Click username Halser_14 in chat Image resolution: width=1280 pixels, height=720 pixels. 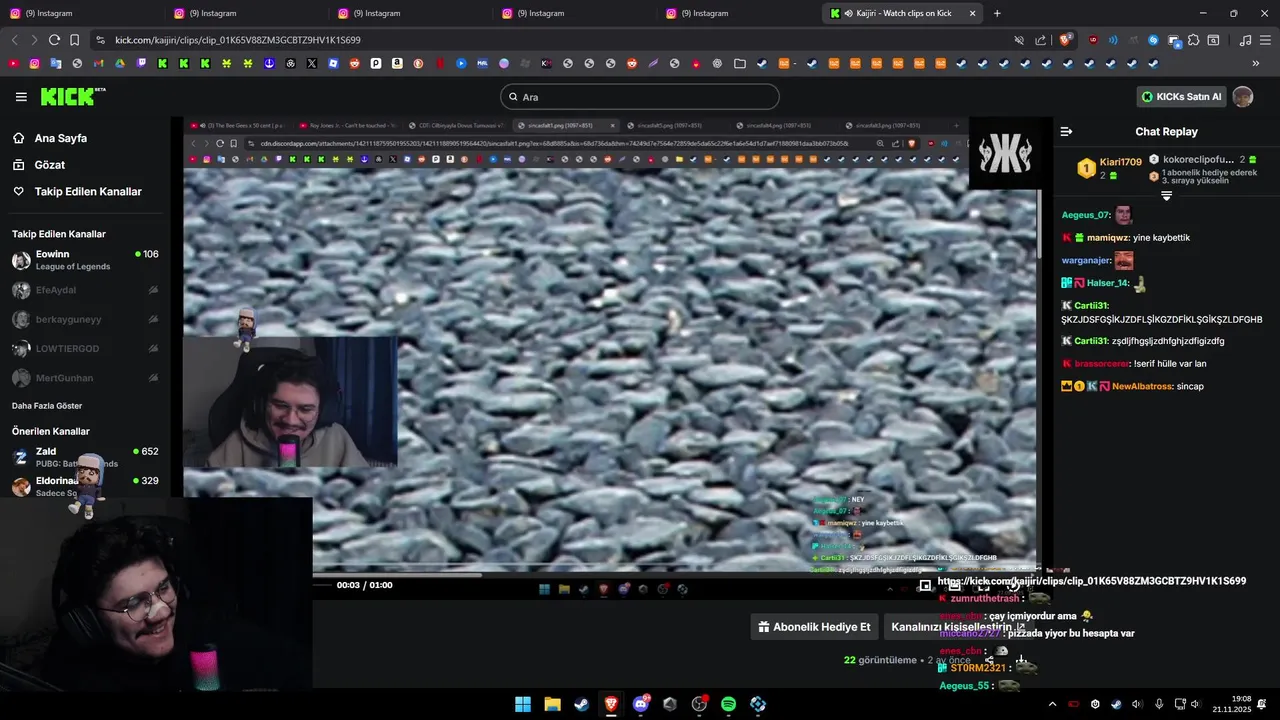coord(1108,283)
